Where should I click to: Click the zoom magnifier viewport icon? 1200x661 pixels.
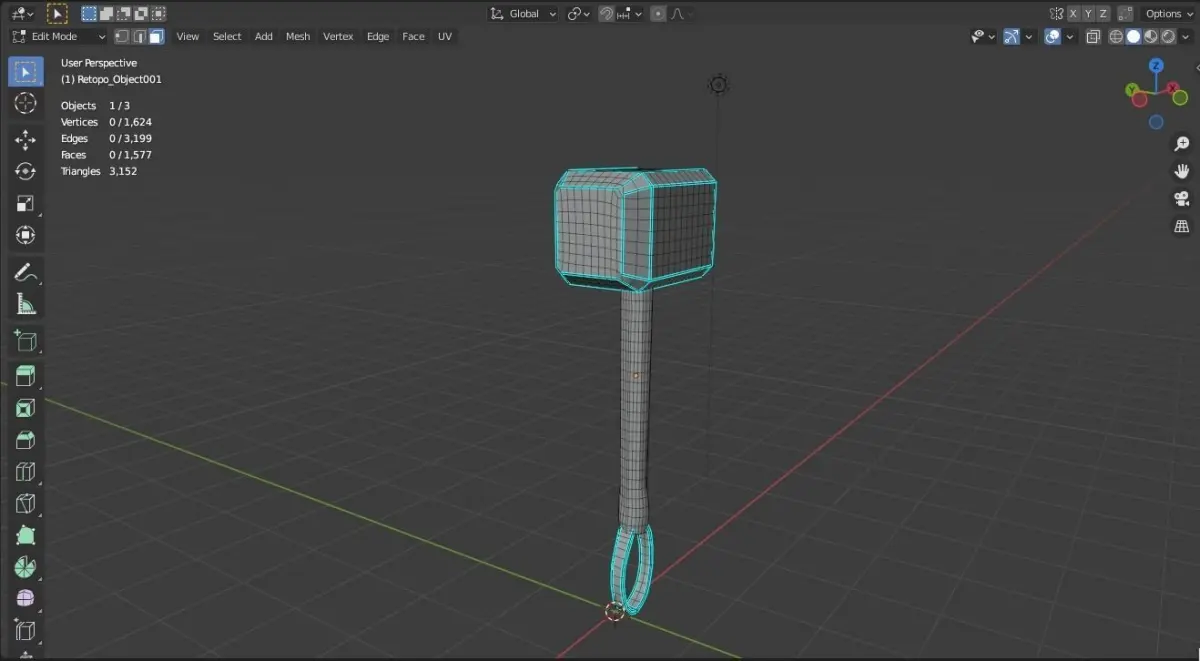click(1181, 144)
